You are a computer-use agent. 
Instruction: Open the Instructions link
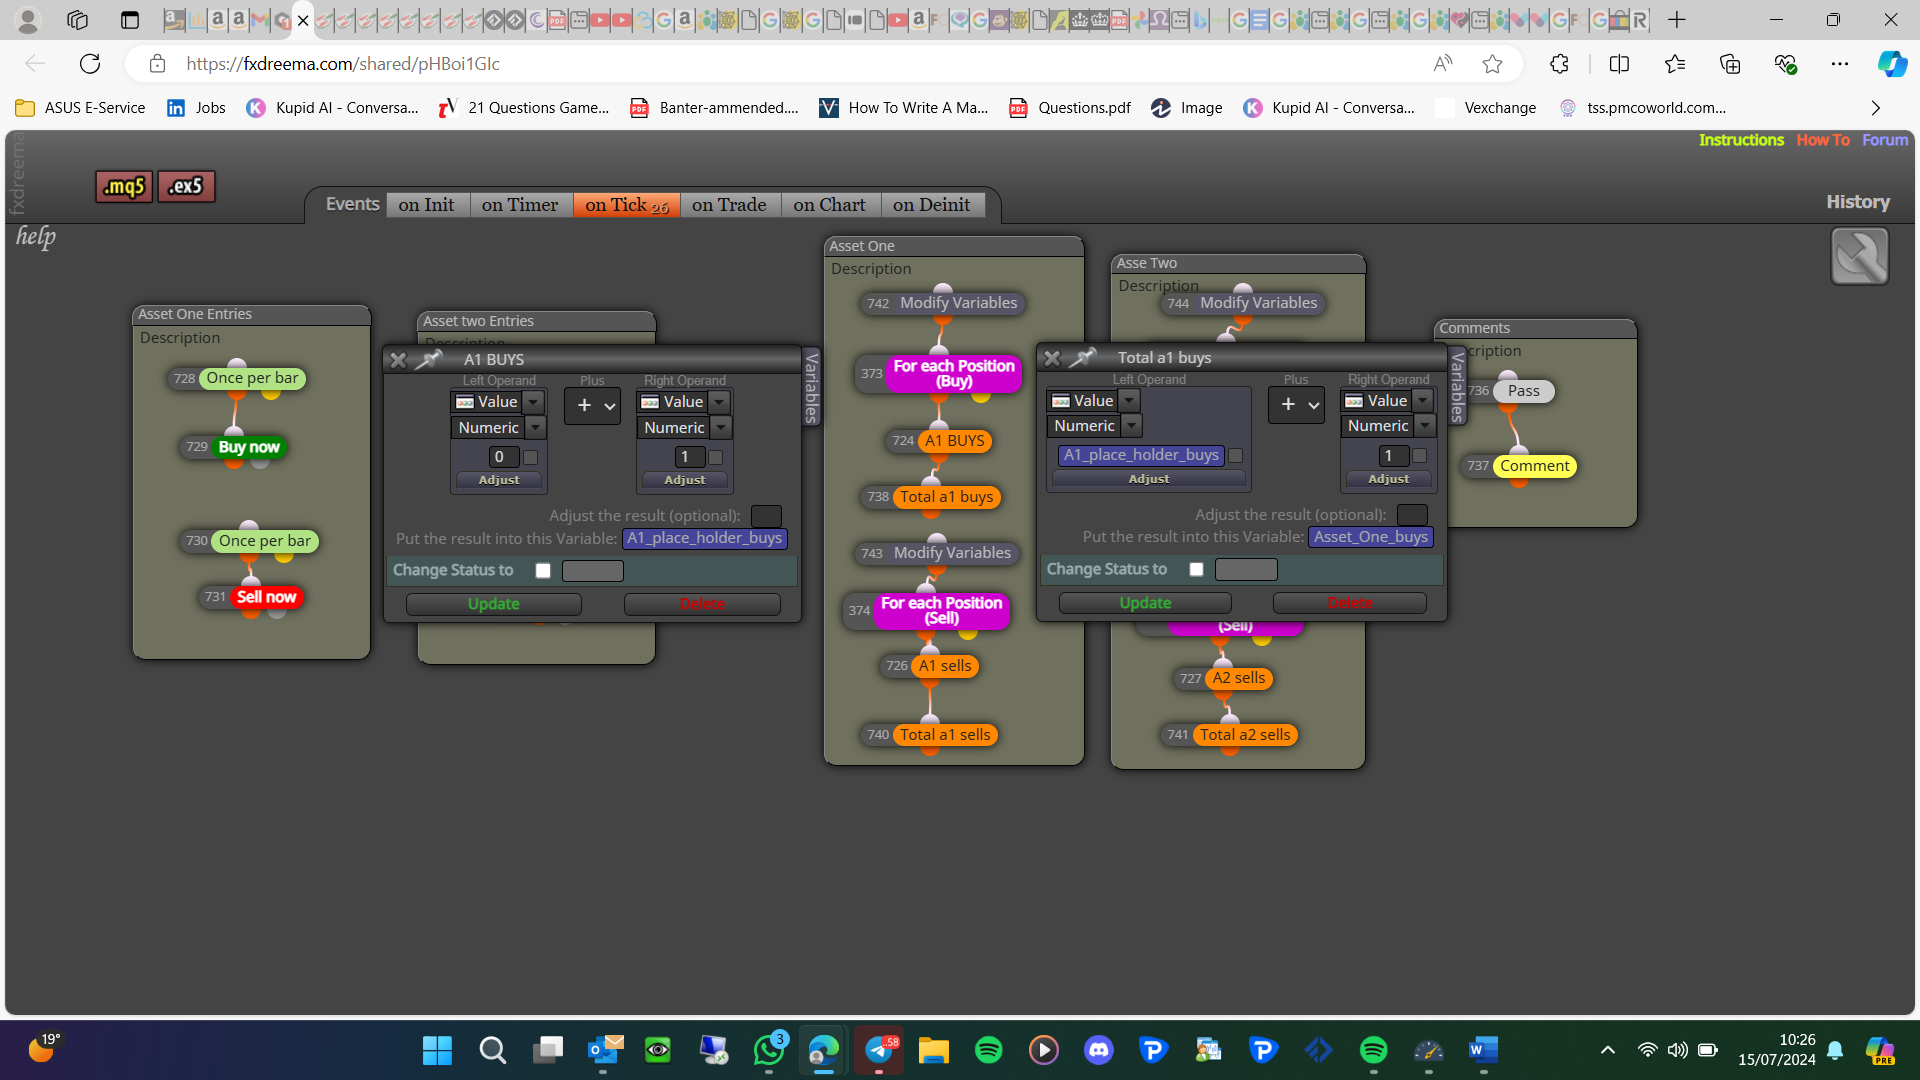[x=1741, y=140]
